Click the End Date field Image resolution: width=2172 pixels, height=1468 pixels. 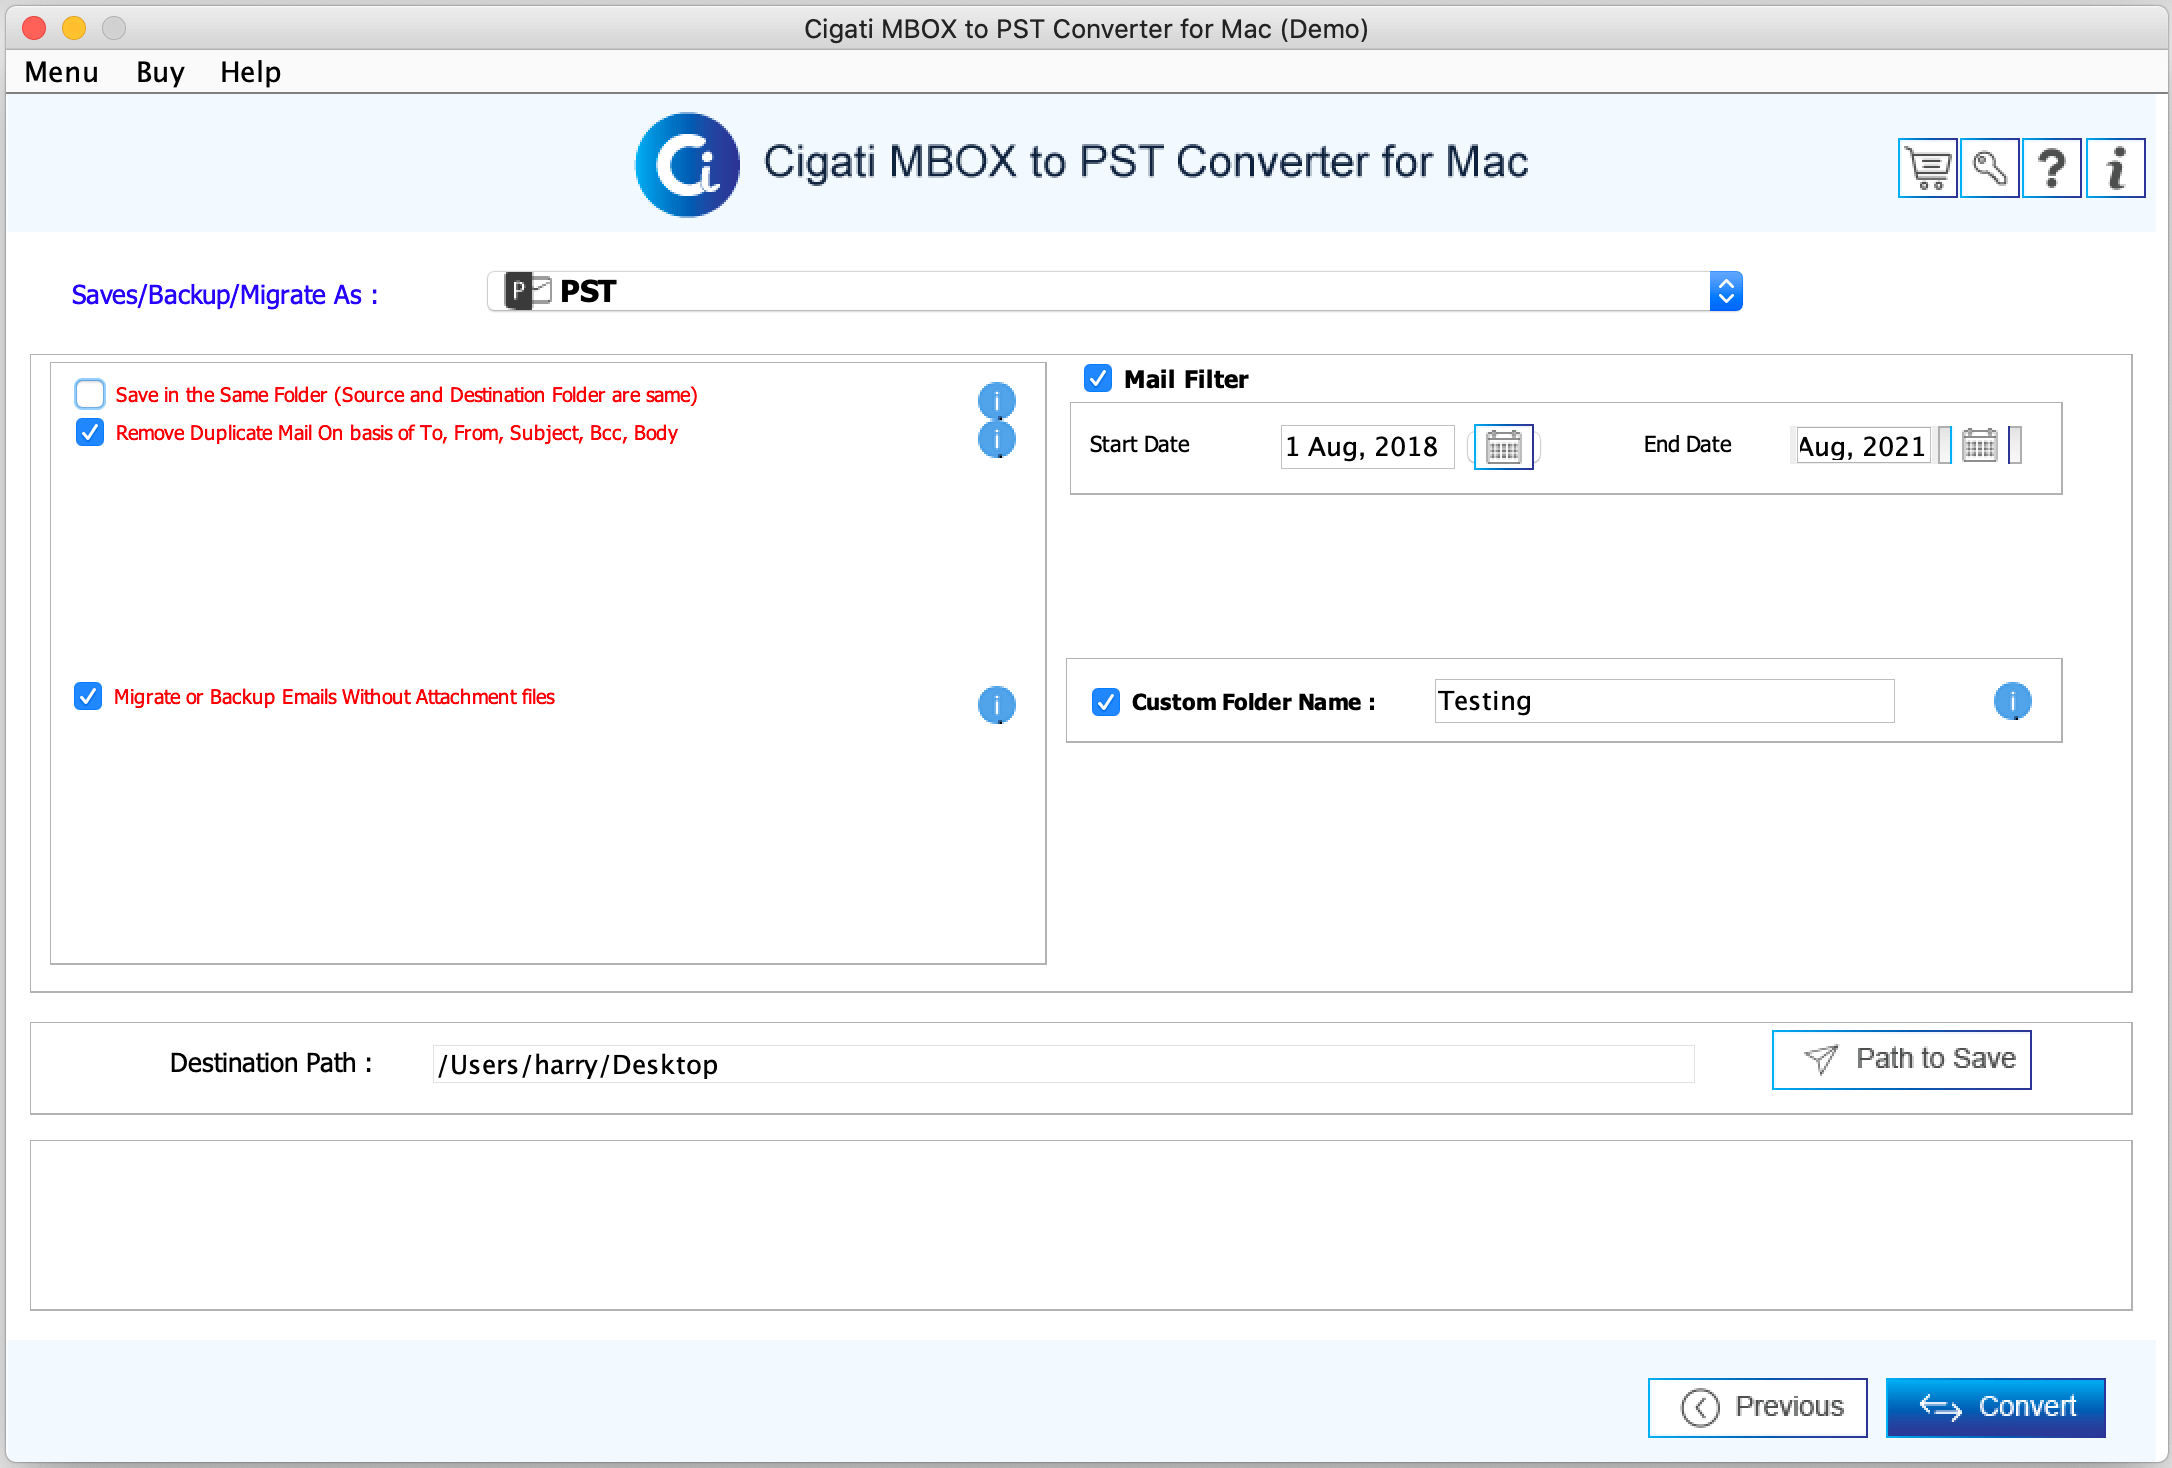[1862, 446]
